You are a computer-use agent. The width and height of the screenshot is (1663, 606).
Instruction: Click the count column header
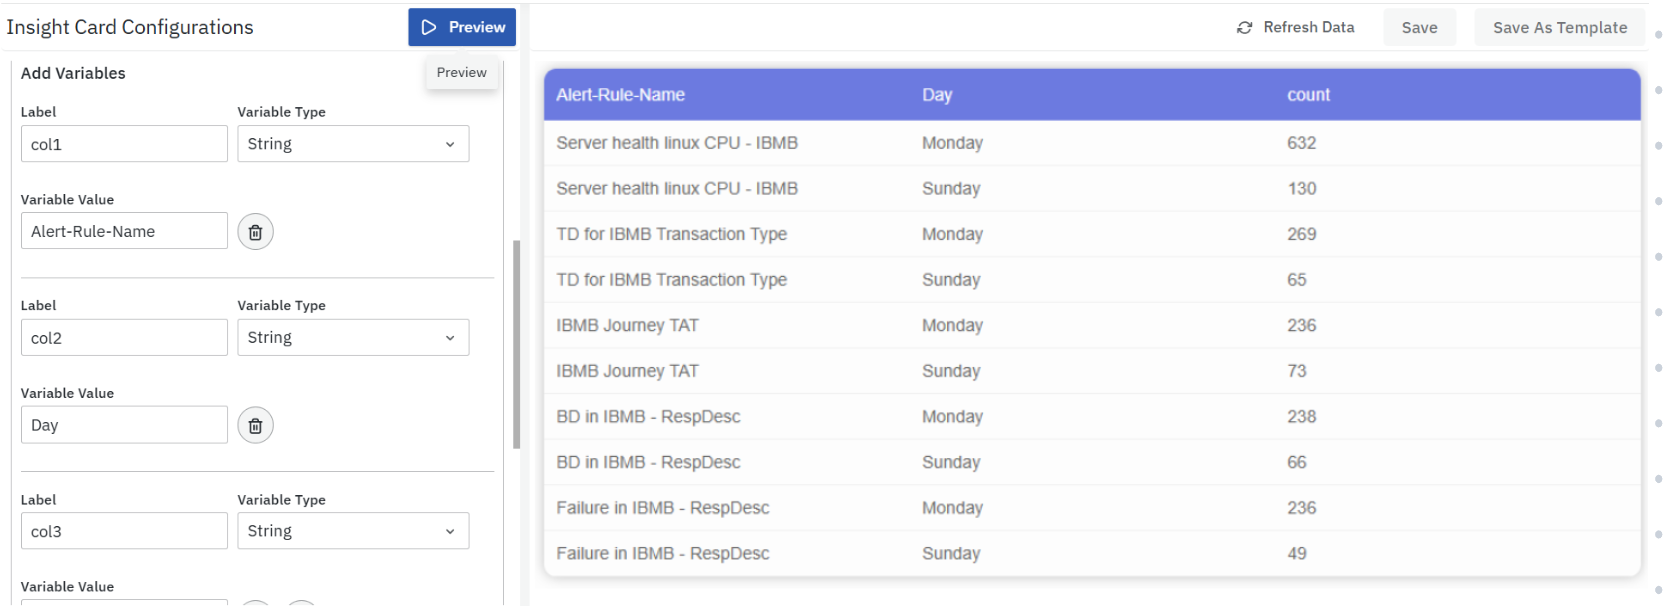[1308, 95]
